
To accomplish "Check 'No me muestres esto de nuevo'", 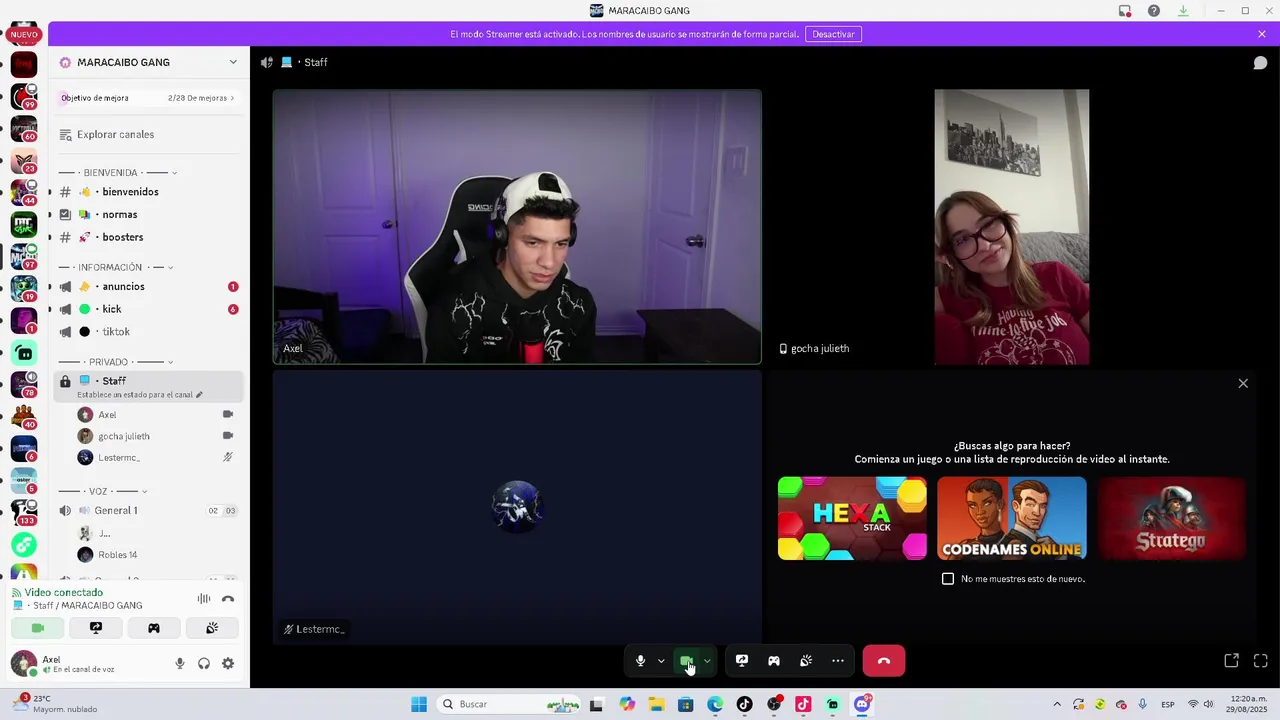I will [948, 579].
